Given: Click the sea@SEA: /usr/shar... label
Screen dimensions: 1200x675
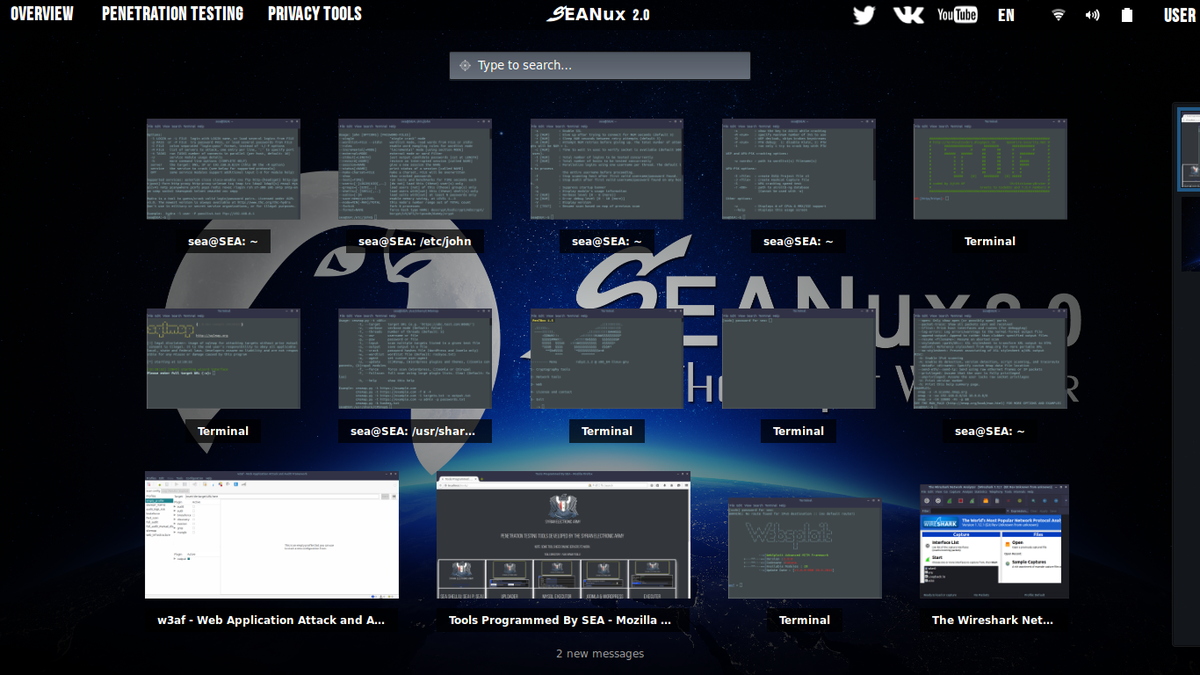Looking at the screenshot, I should click(x=415, y=431).
